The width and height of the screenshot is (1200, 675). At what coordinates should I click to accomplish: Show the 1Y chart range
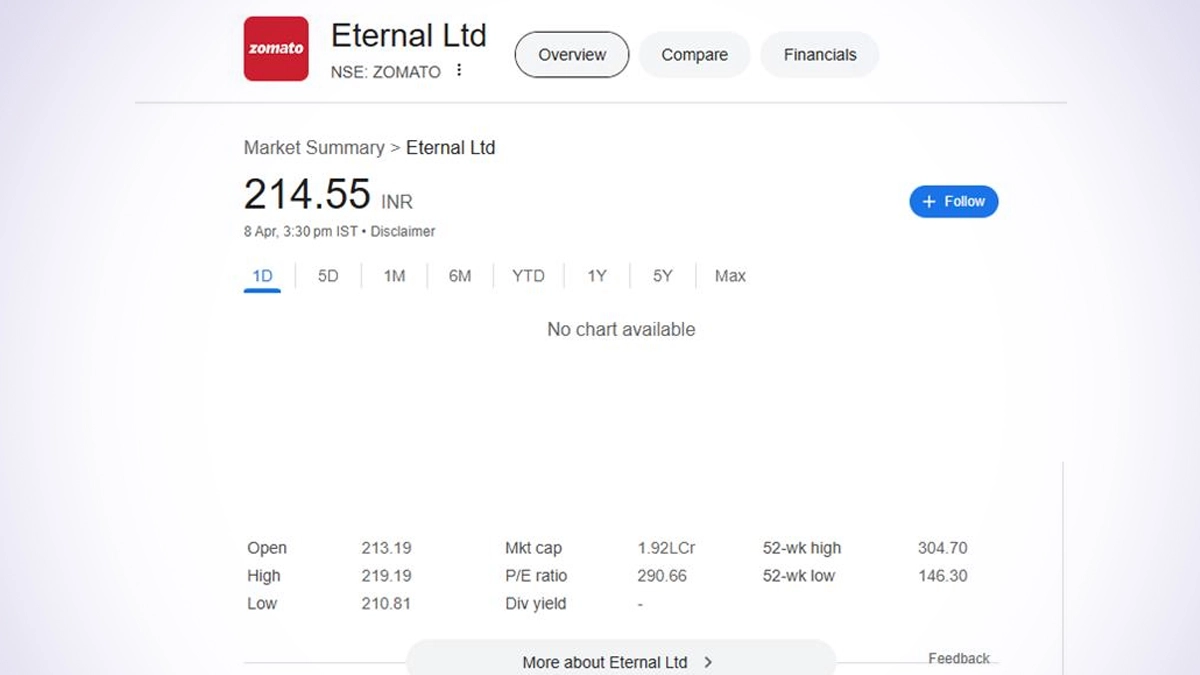[x=597, y=276]
